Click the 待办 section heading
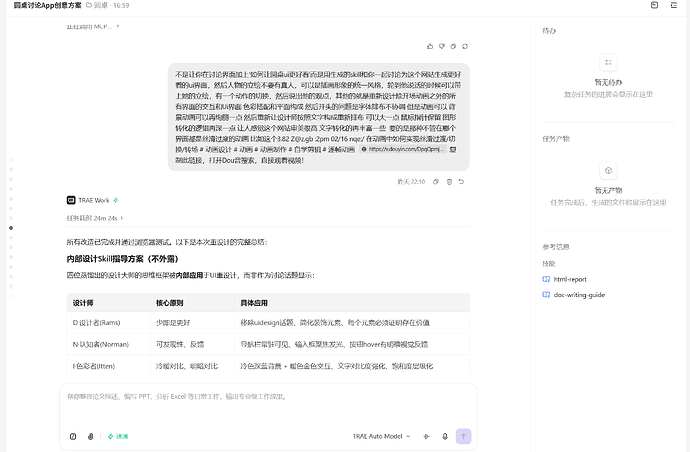Screen dimensions: 690x452 tap(549, 31)
